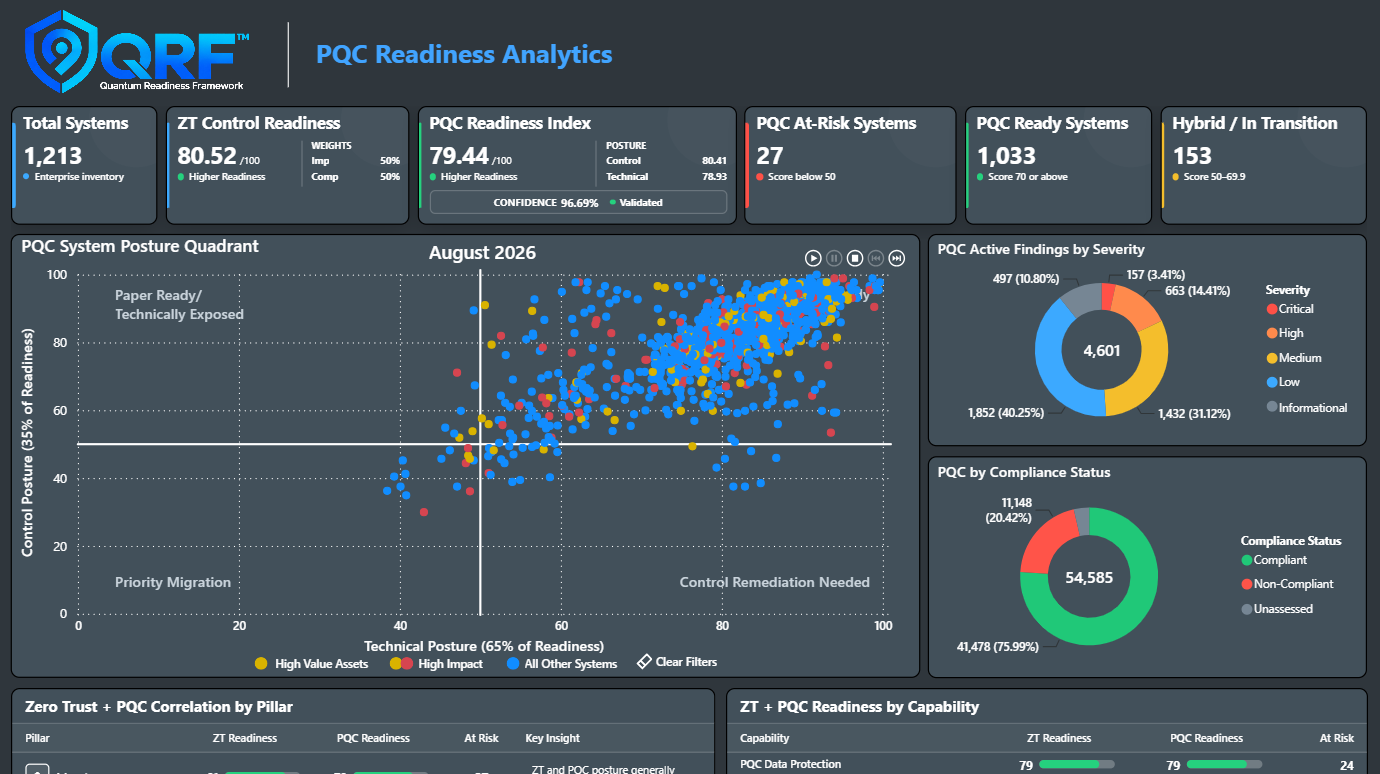The height and width of the screenshot is (774, 1380).
Task: Click the Technical posture value 78.93
Action: 714,176
